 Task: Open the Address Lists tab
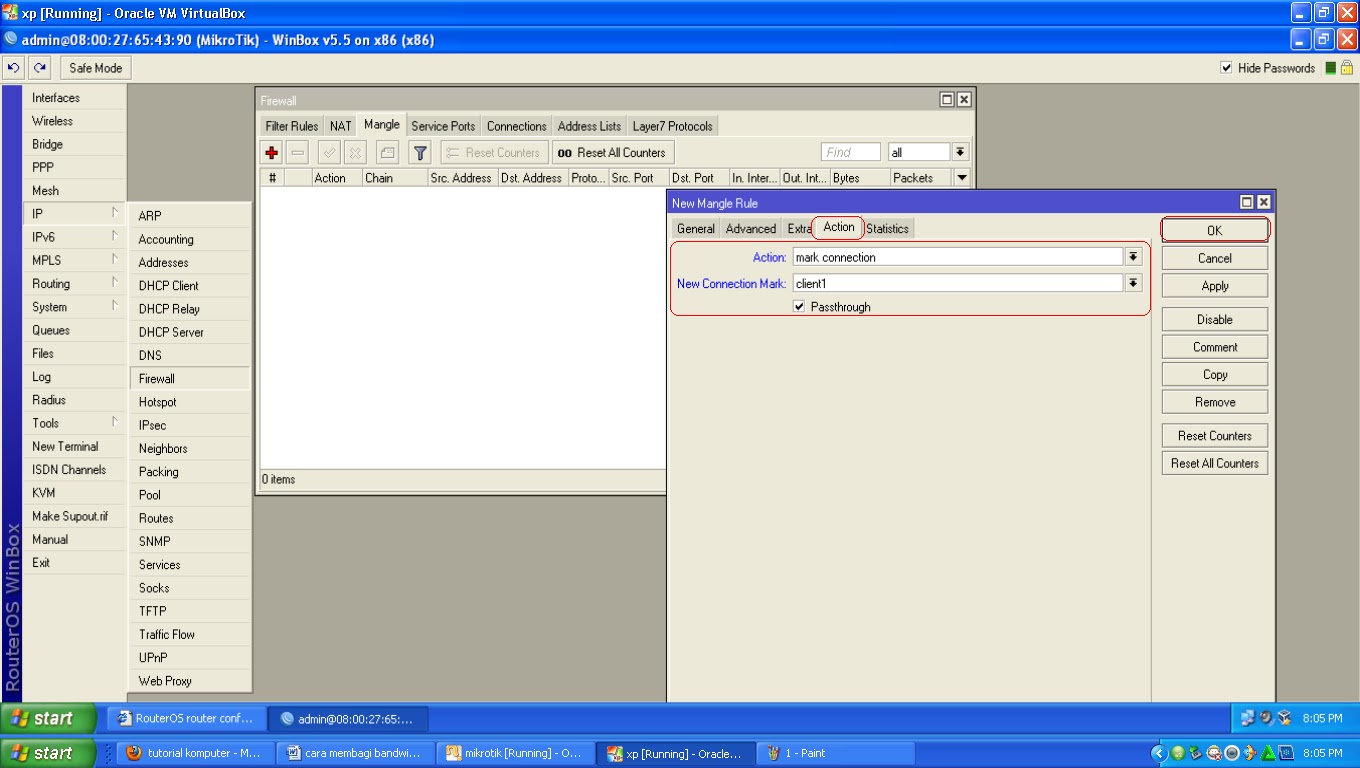click(x=589, y=126)
